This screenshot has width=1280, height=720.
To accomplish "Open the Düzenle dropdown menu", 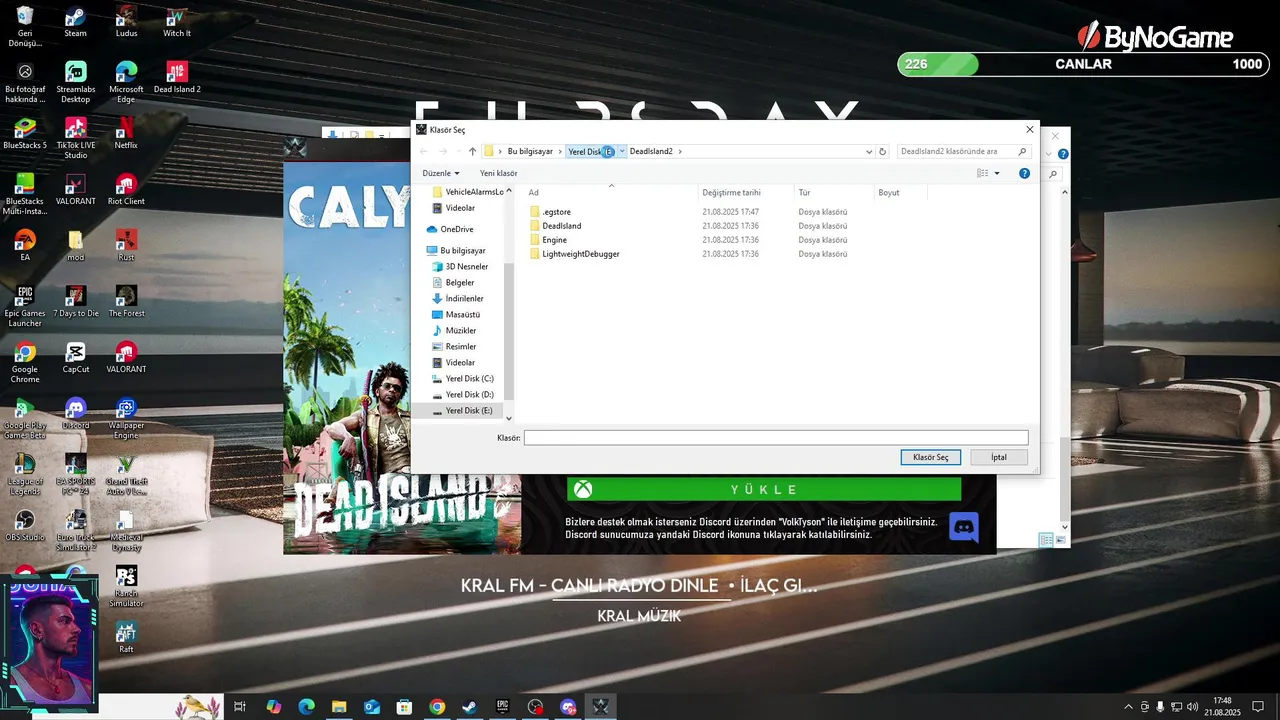I will pos(441,173).
